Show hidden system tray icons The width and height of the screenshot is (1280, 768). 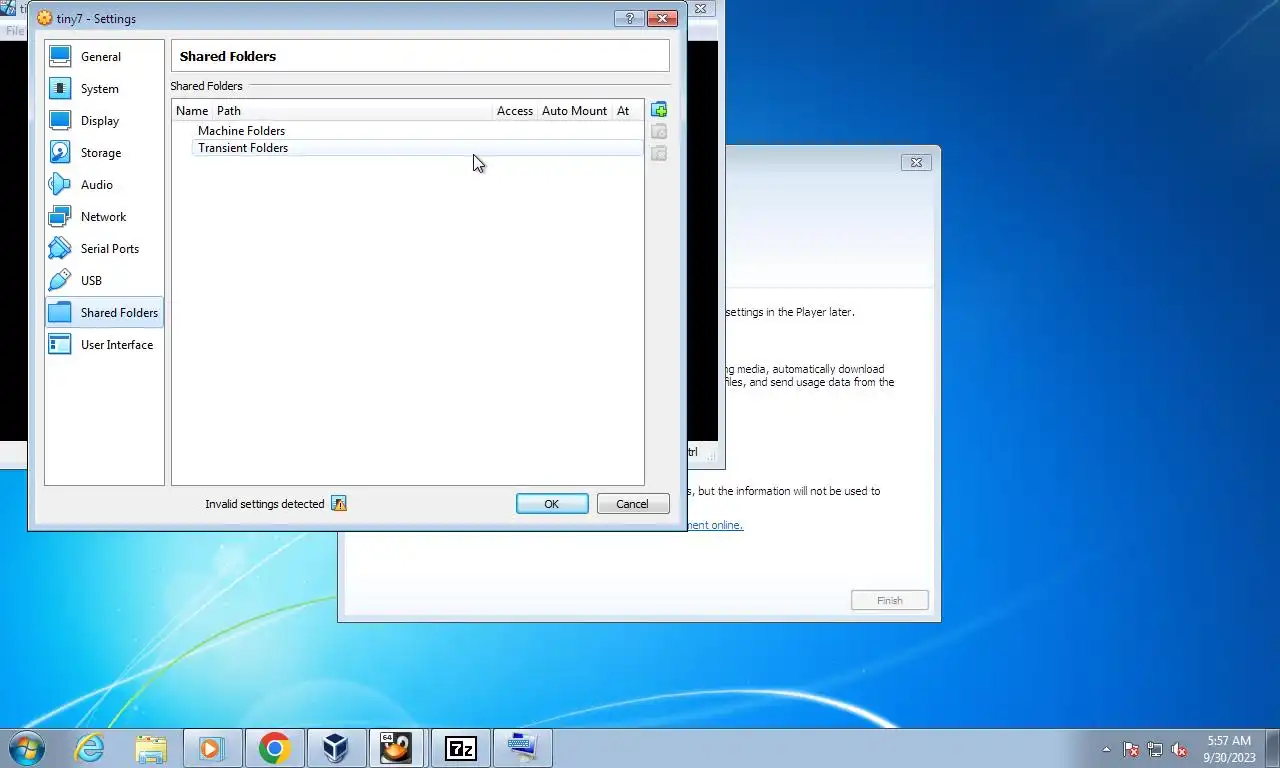1106,749
